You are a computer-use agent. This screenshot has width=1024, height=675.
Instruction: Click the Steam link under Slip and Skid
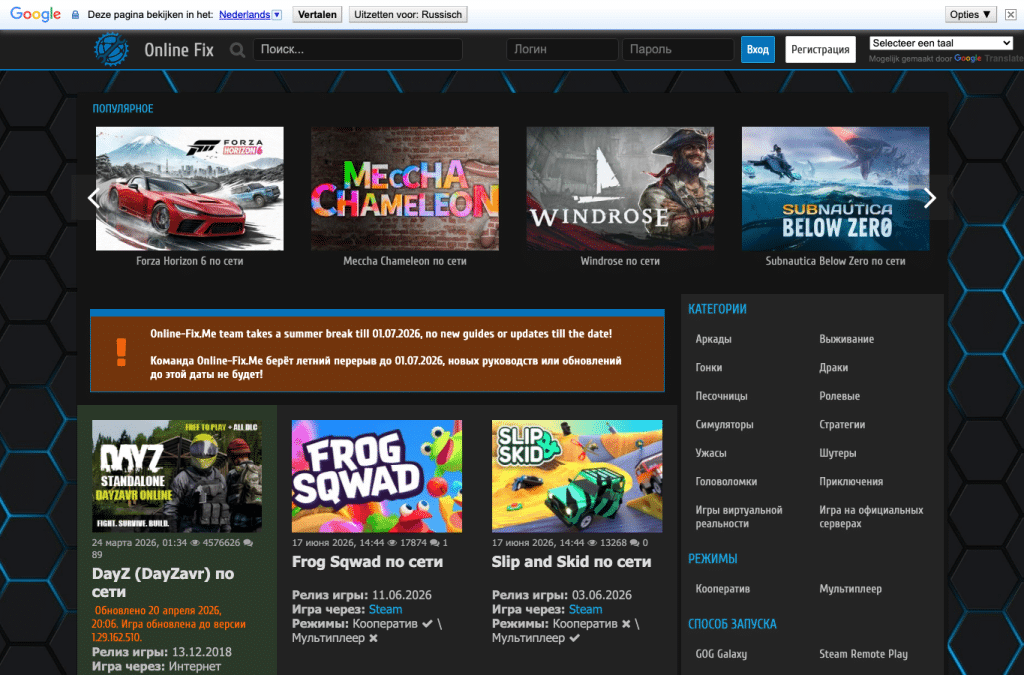[x=585, y=609]
